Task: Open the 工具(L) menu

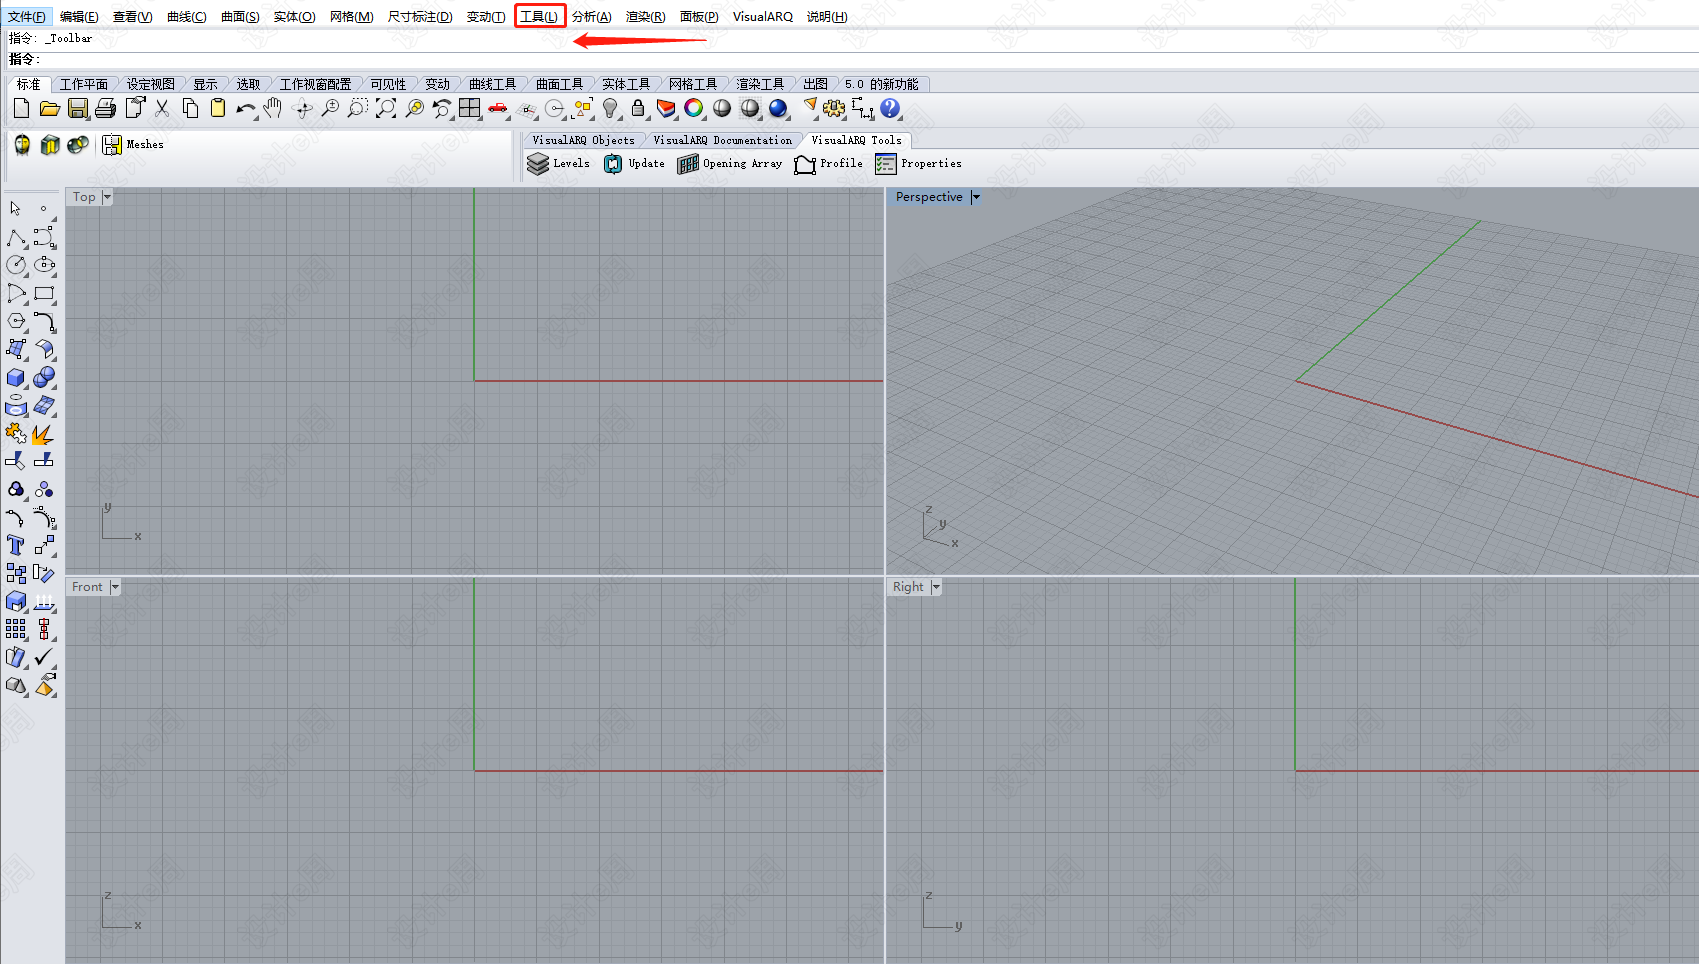Action: click(539, 16)
